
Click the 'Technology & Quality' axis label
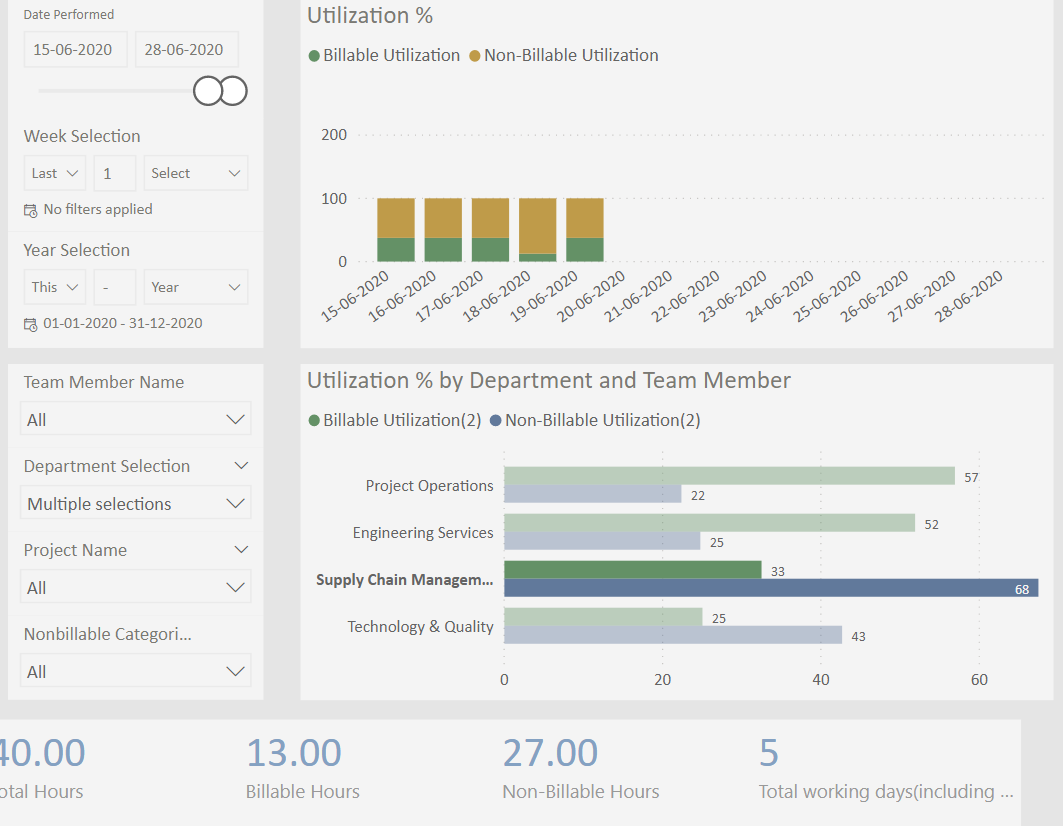pos(420,627)
